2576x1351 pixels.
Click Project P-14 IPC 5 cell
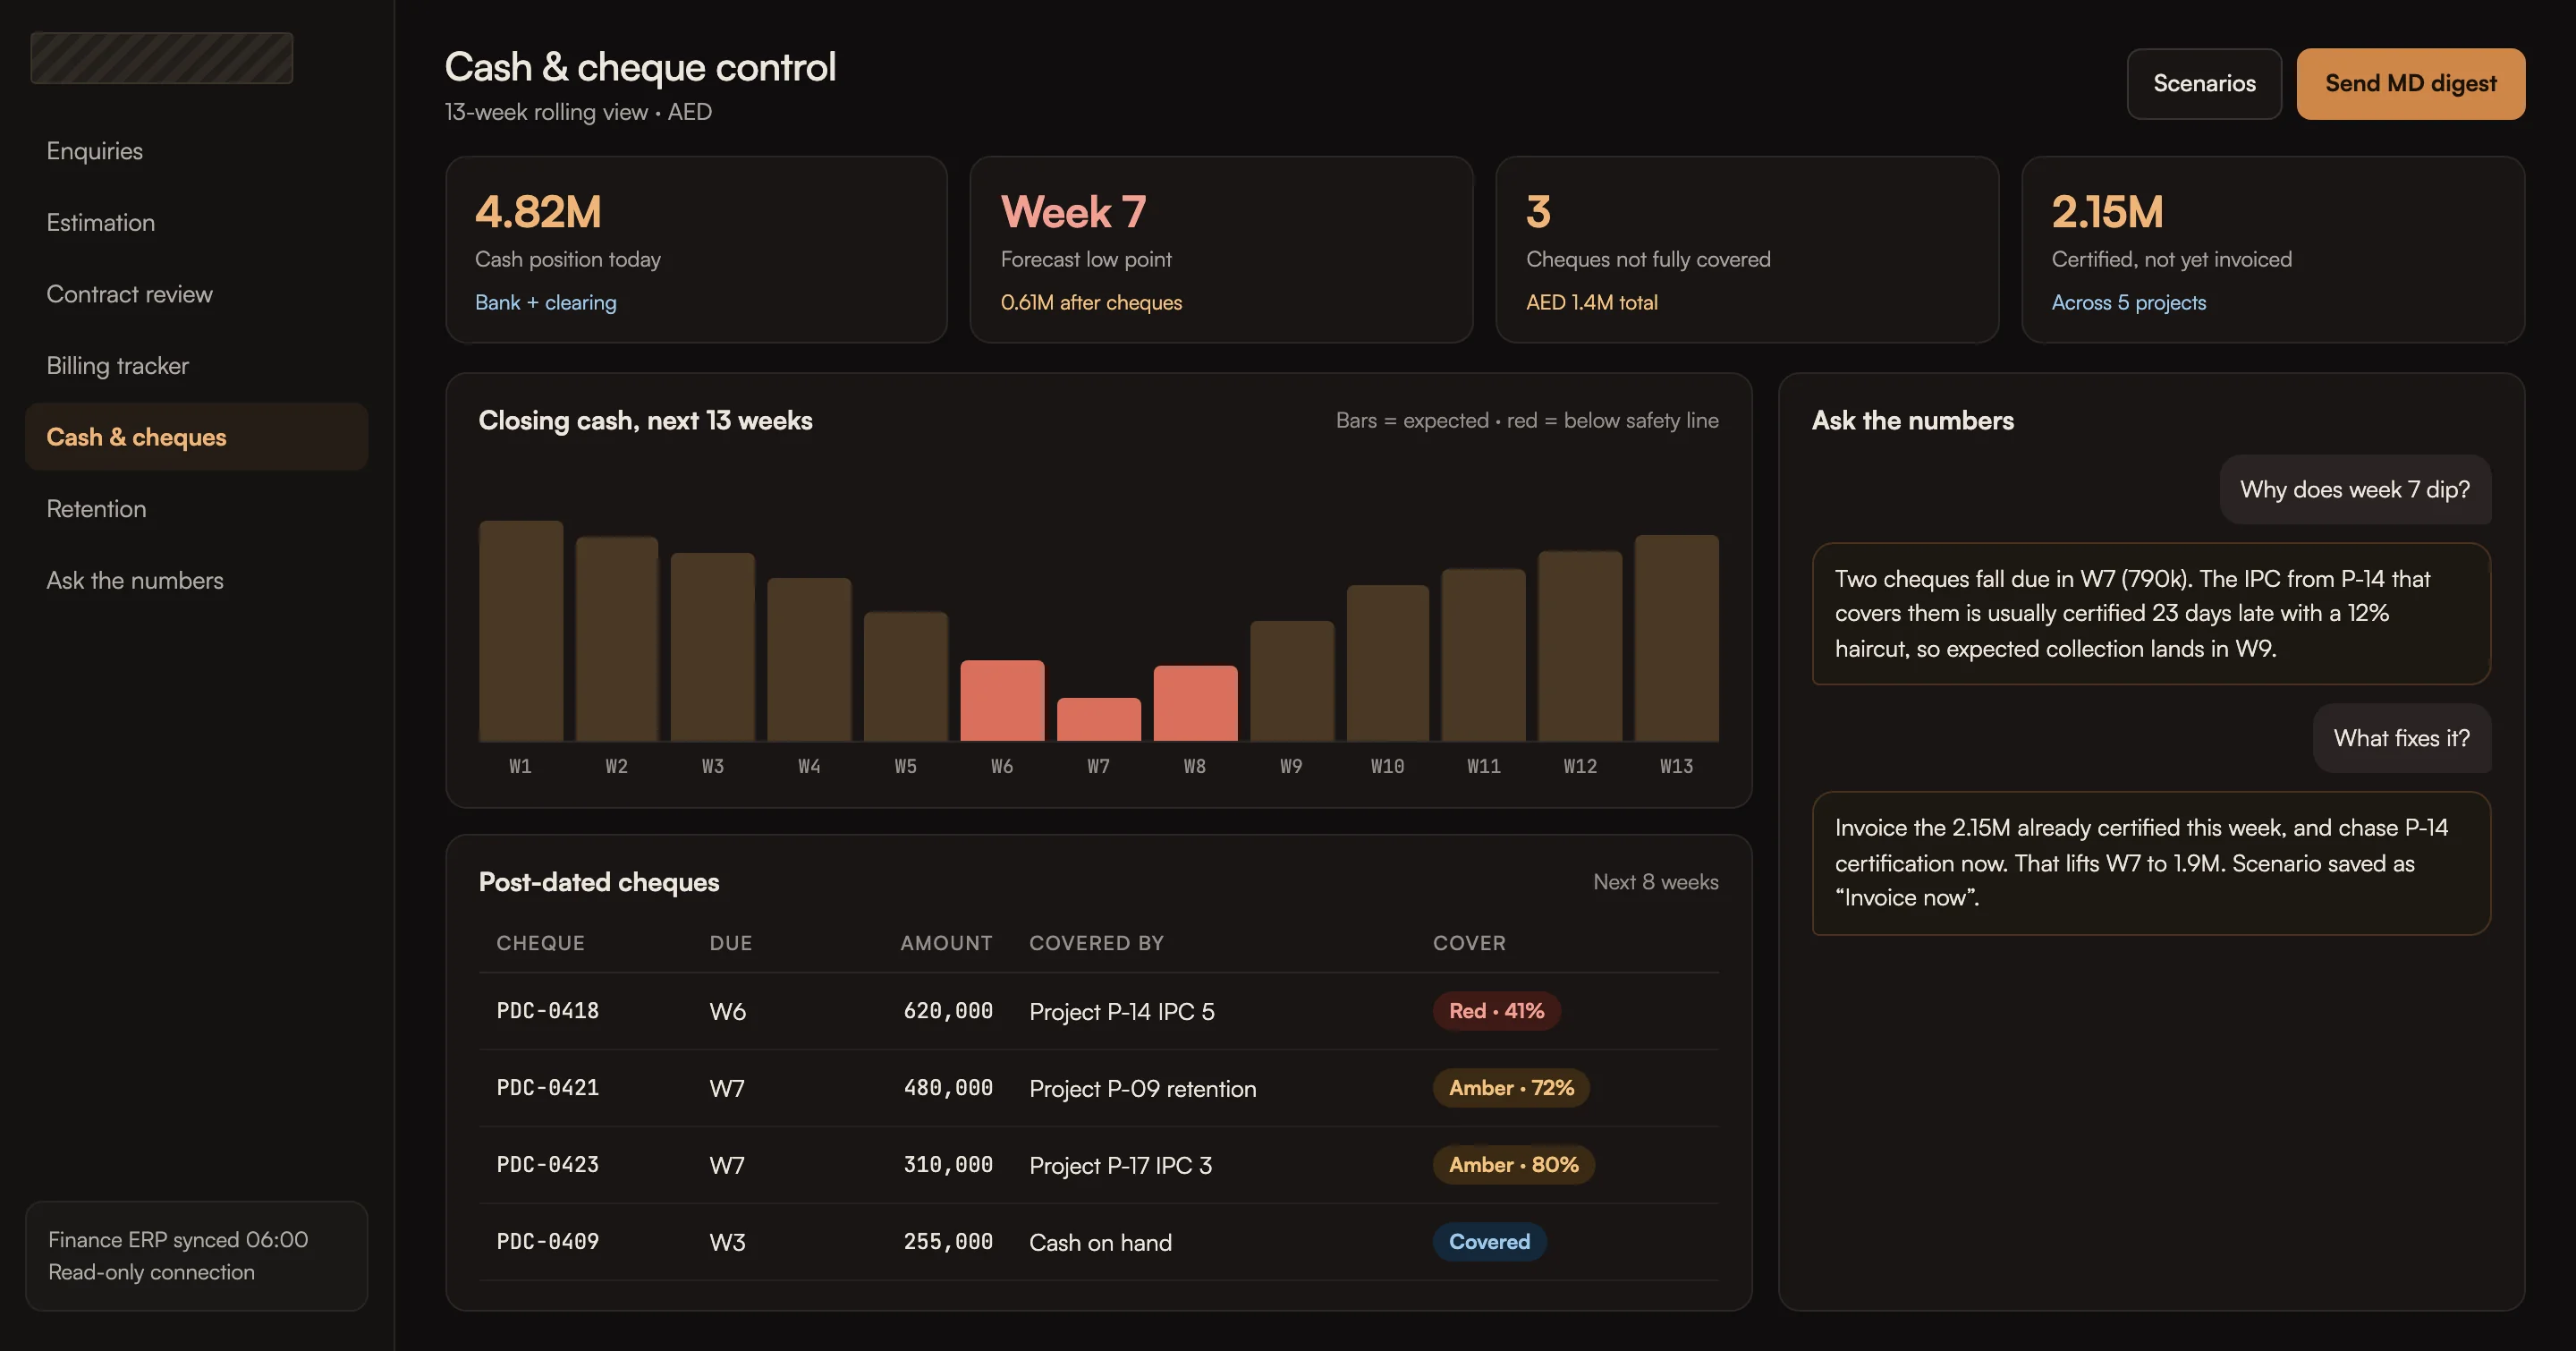click(1122, 1012)
